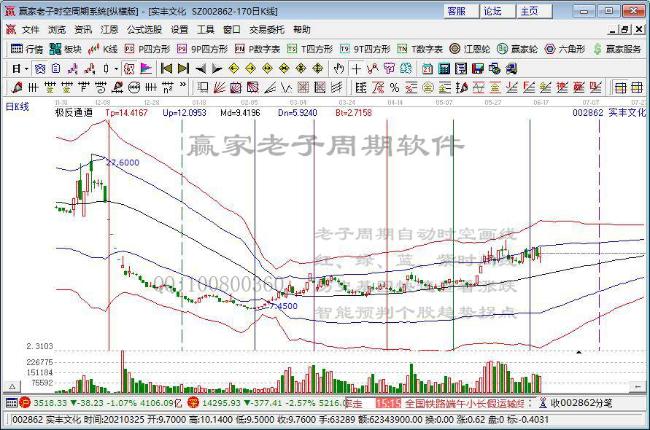
Task: Jump to the first bar using the skip-to-start arrow
Action: (166, 68)
